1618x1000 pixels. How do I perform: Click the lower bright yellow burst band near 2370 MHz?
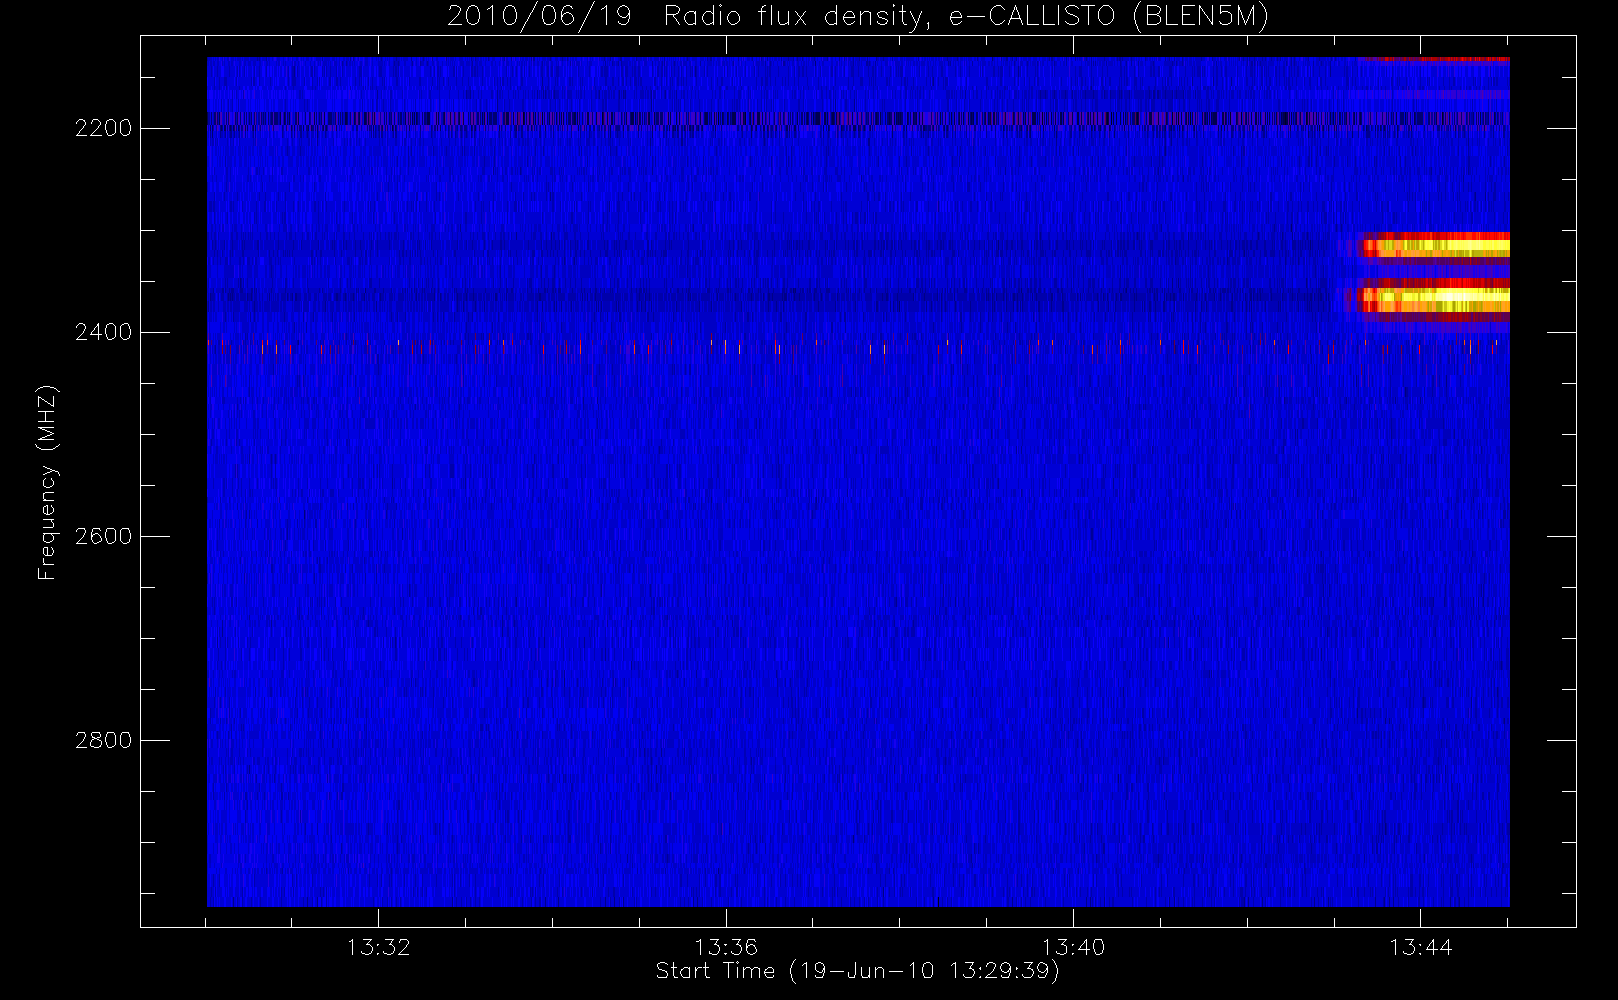pos(1435,299)
